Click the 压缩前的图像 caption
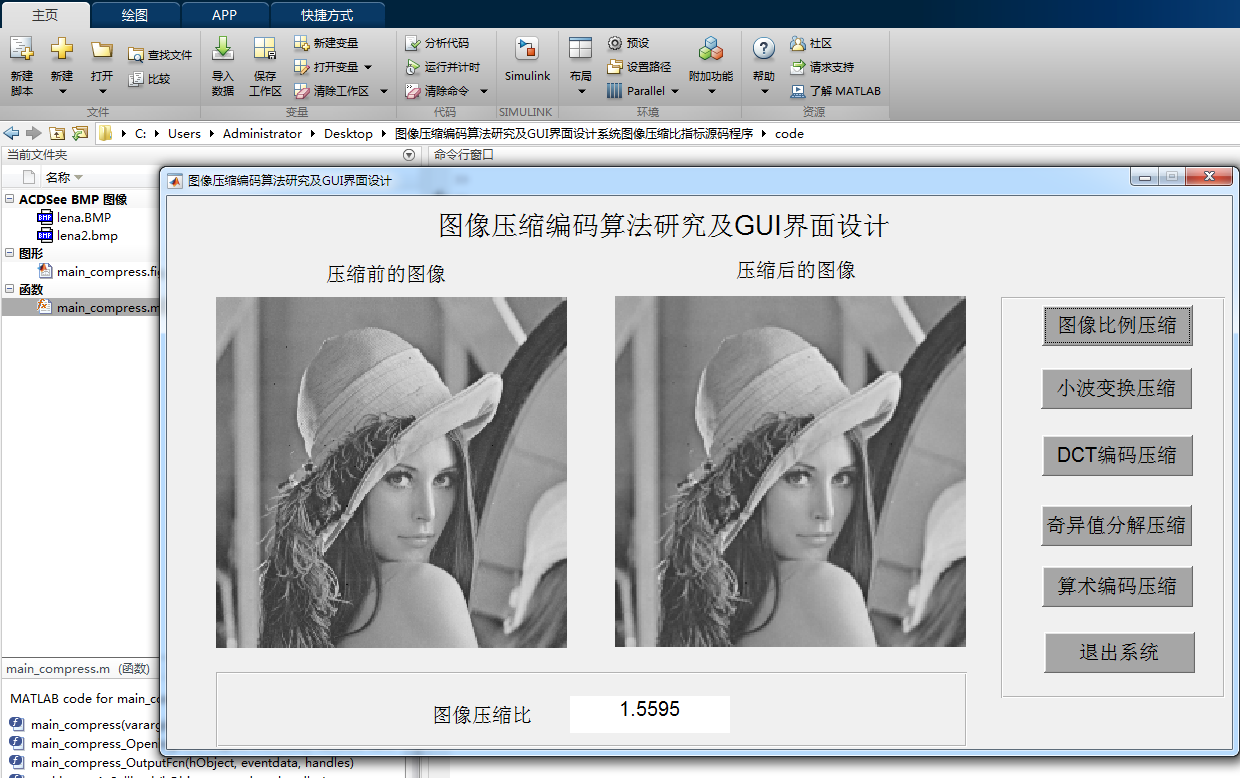This screenshot has height=778, width=1240. pyautogui.click(x=386, y=274)
